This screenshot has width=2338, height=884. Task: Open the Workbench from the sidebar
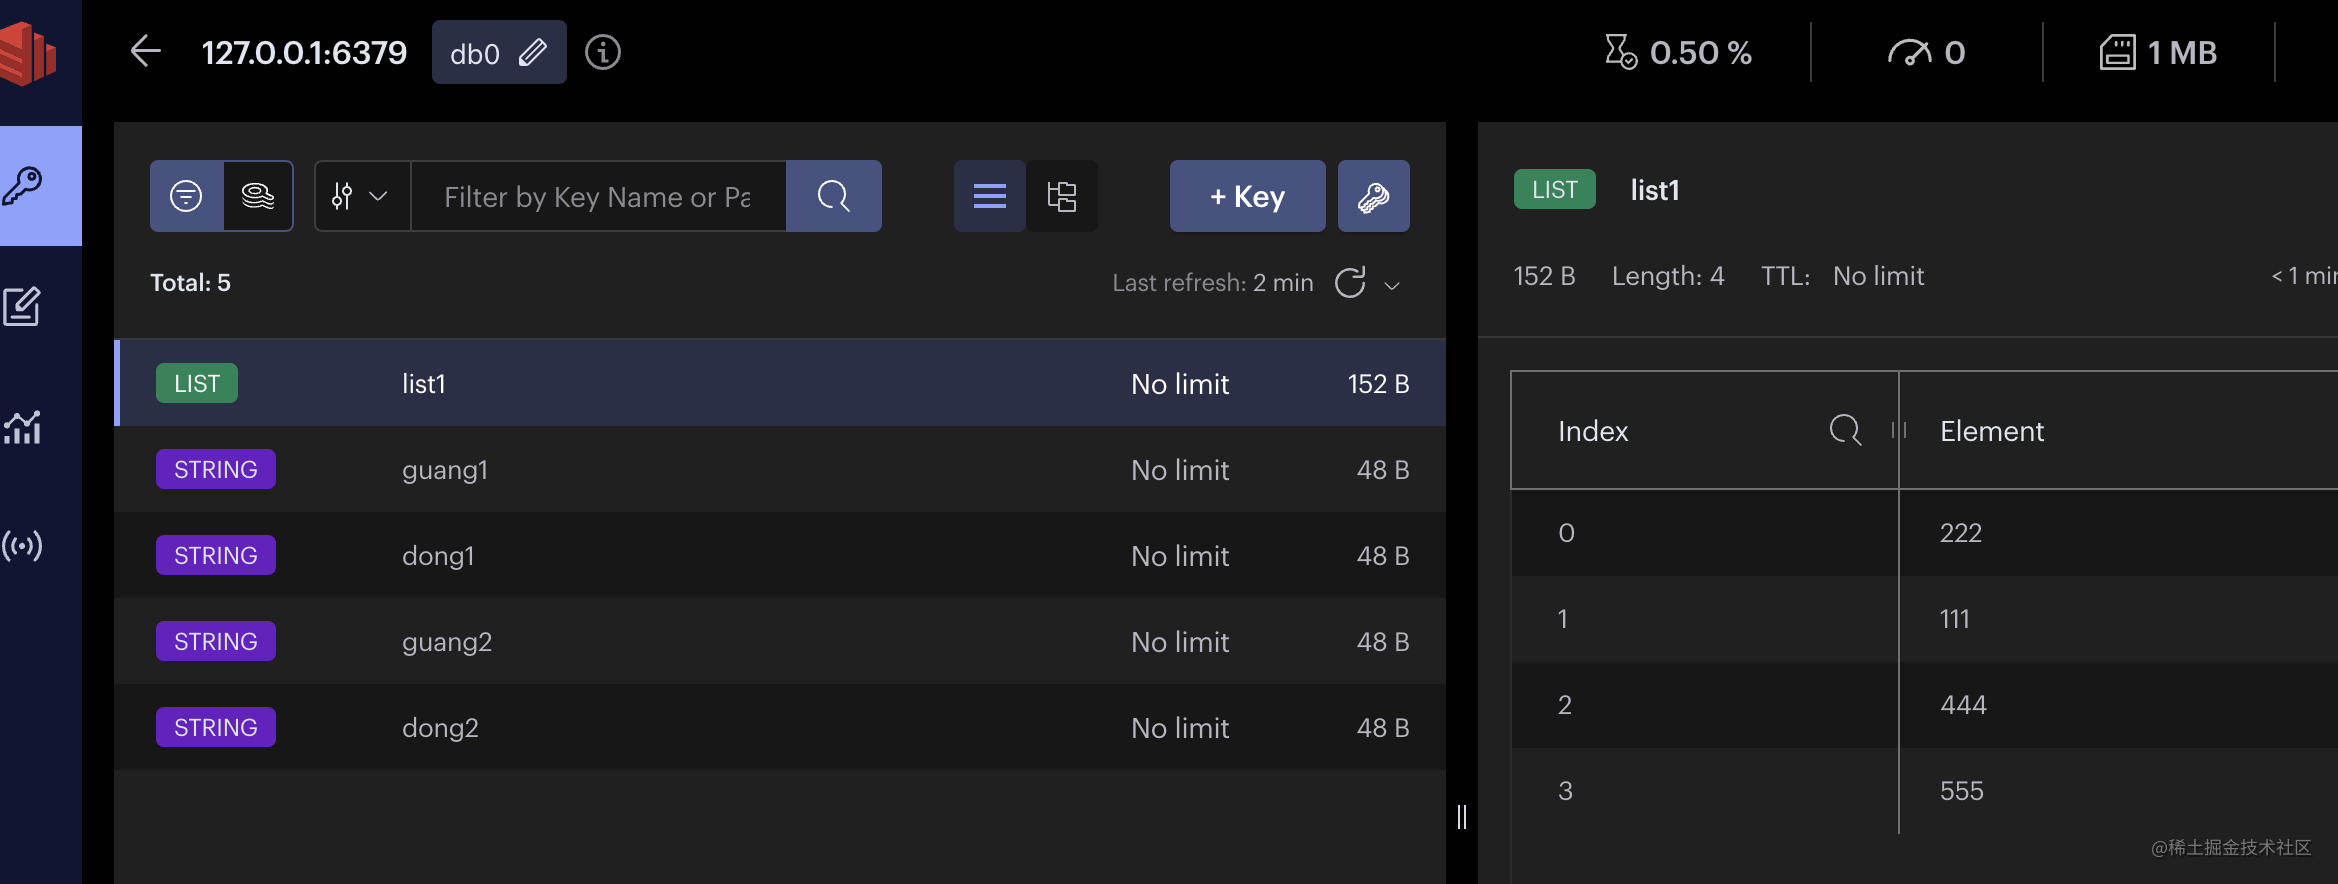tap(22, 306)
